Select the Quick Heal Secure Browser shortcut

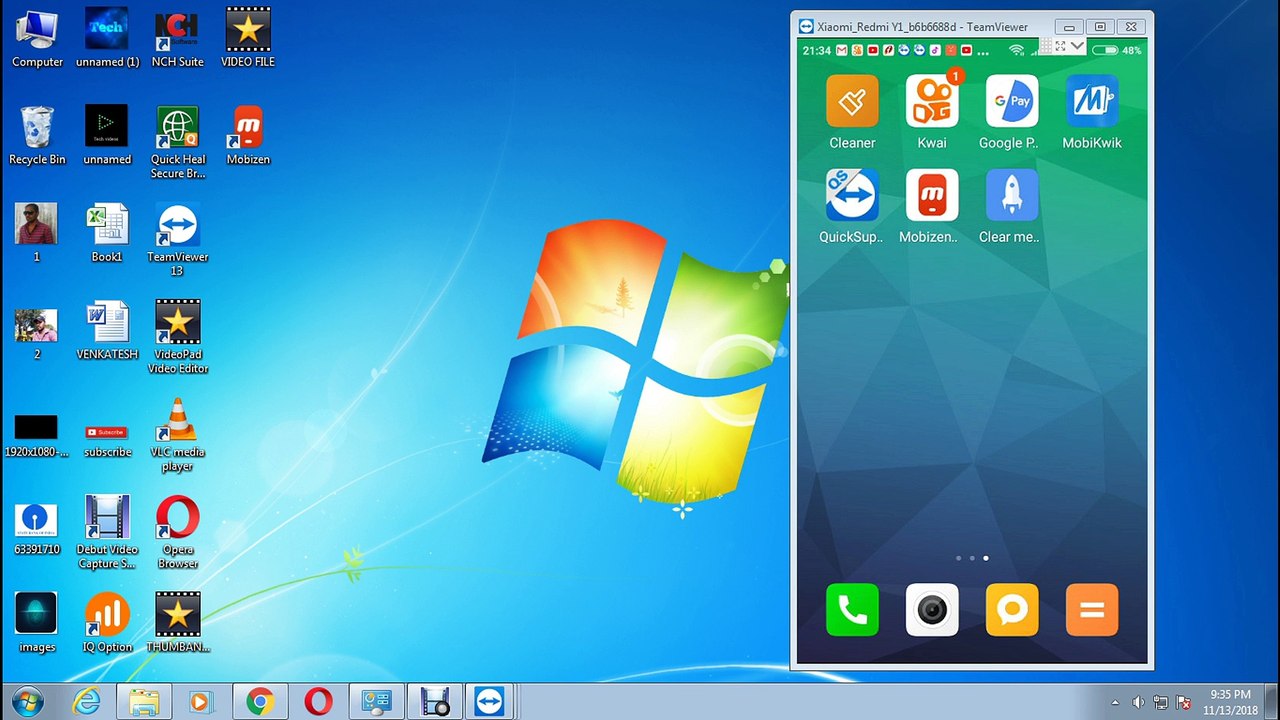click(178, 143)
